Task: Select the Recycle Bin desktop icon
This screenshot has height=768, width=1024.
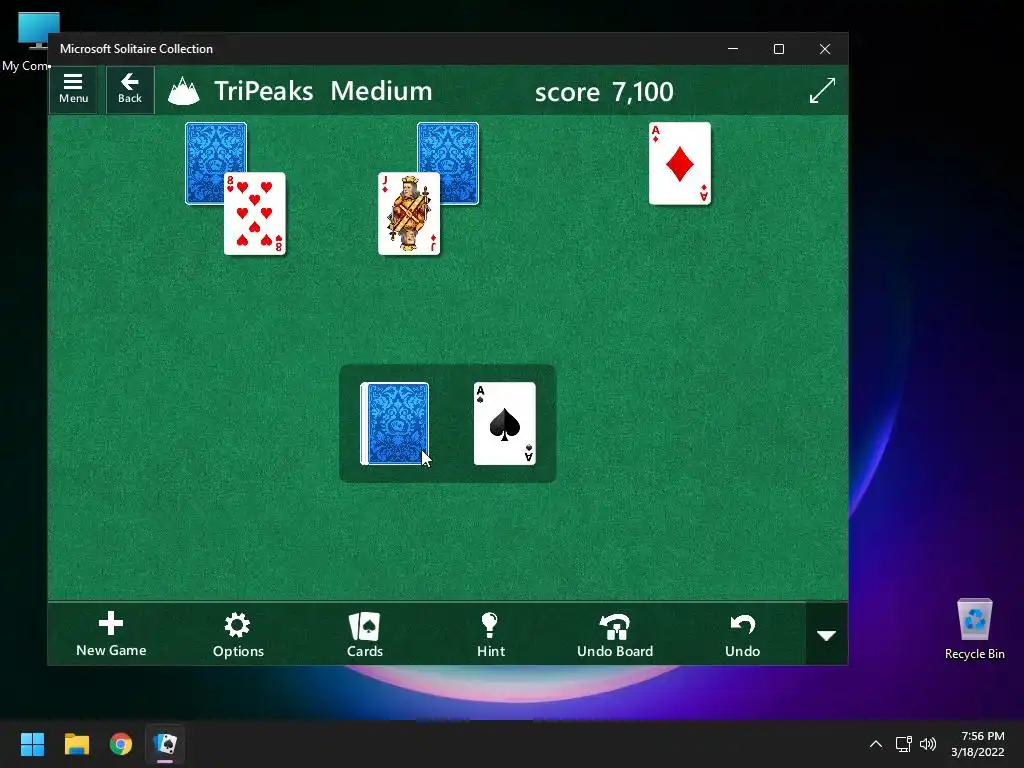Action: (x=974, y=629)
